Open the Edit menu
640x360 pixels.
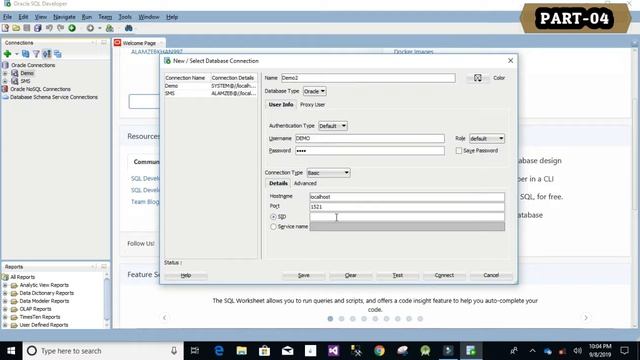[x=23, y=17]
